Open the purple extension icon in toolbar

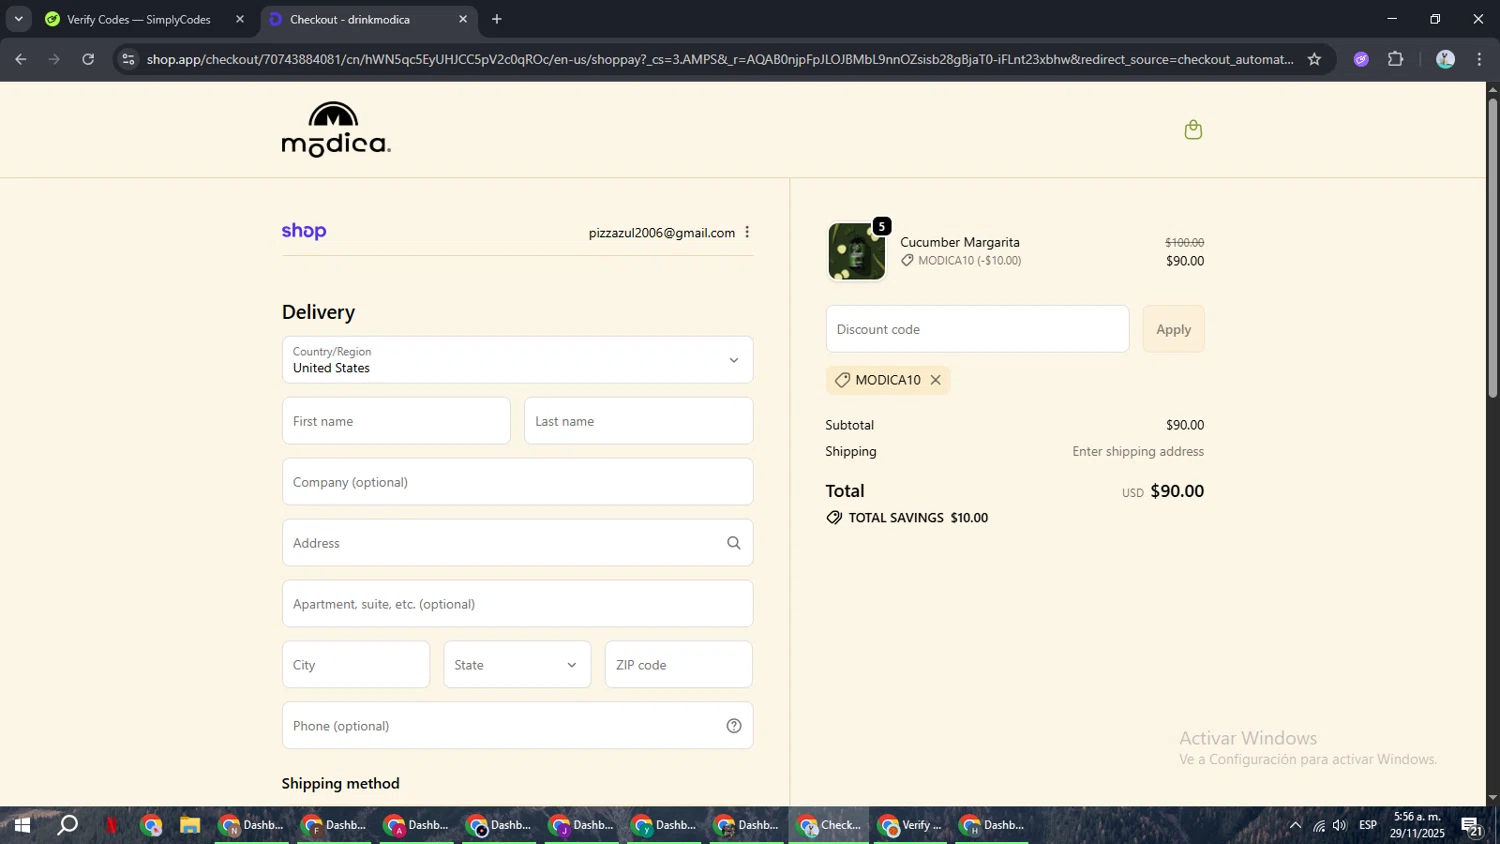(1361, 59)
